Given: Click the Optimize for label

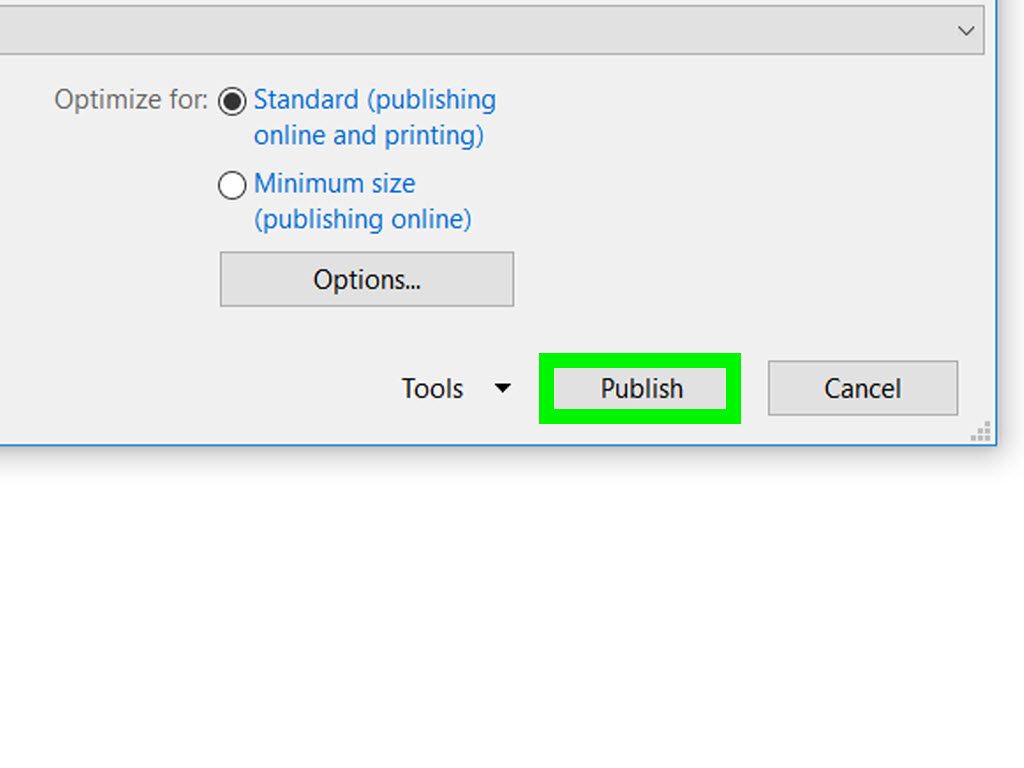Looking at the screenshot, I should (x=130, y=100).
